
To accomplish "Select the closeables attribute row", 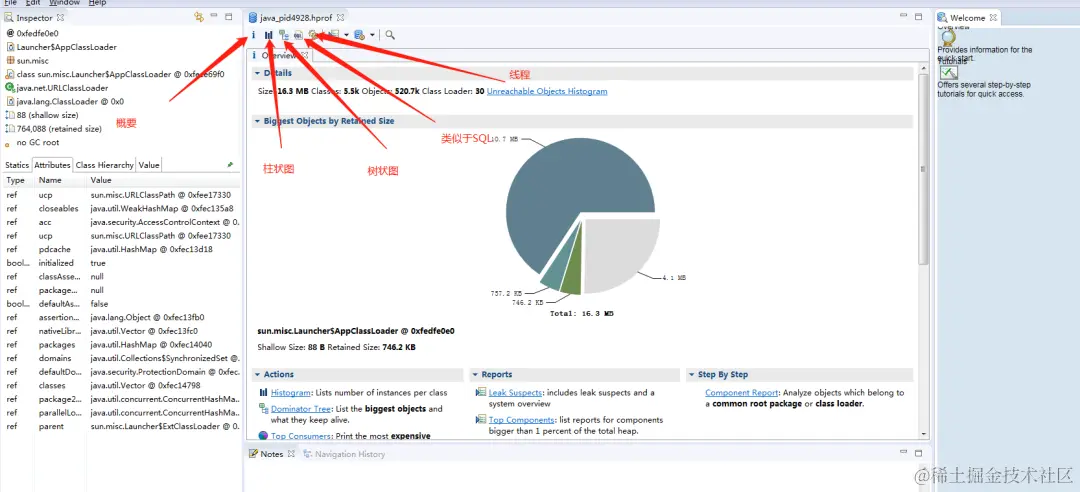I will point(122,209).
